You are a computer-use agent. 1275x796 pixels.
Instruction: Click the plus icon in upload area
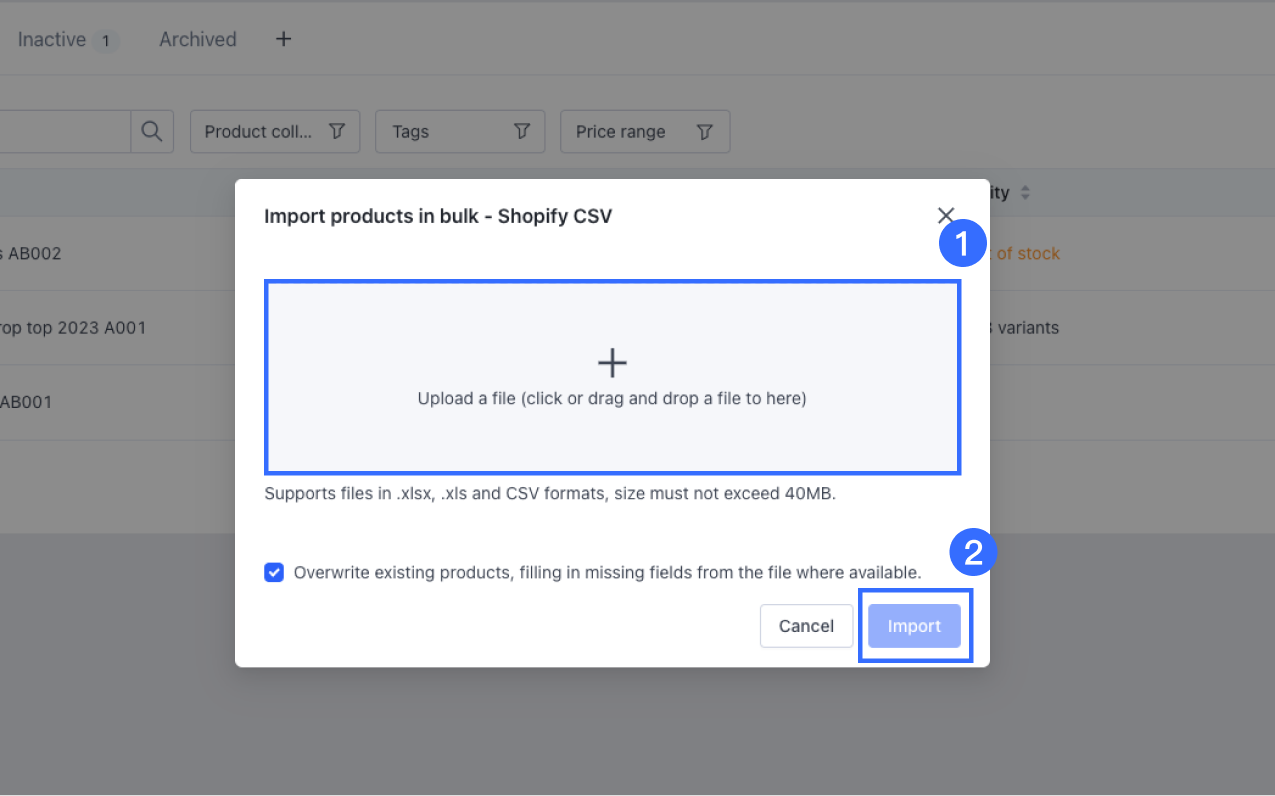point(612,363)
